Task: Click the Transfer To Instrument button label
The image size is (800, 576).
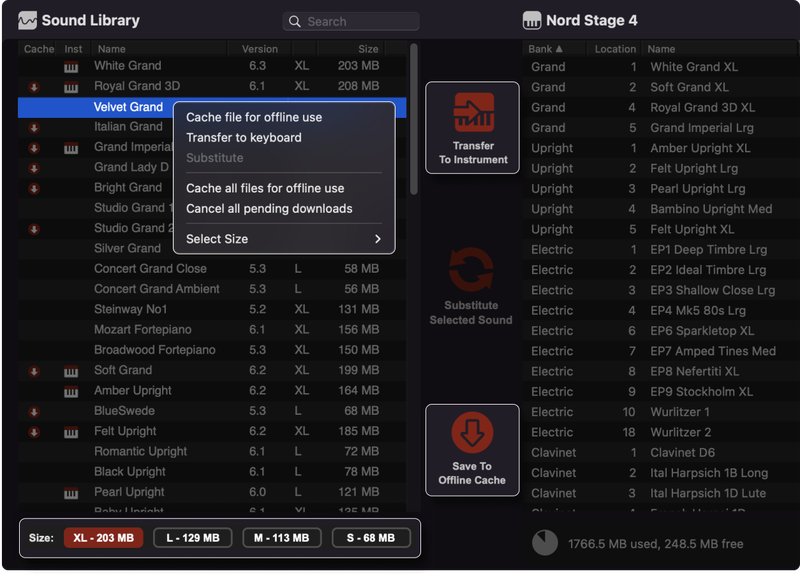Action: coord(473,153)
